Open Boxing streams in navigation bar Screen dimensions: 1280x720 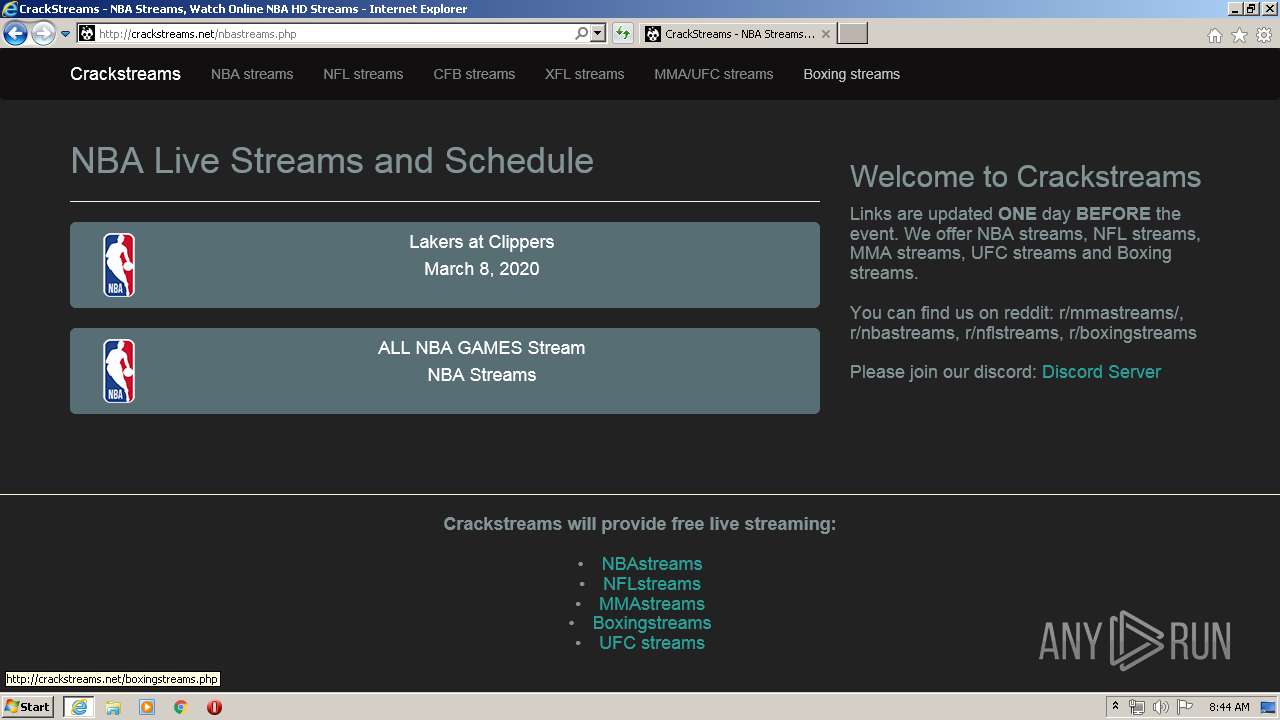coord(852,74)
